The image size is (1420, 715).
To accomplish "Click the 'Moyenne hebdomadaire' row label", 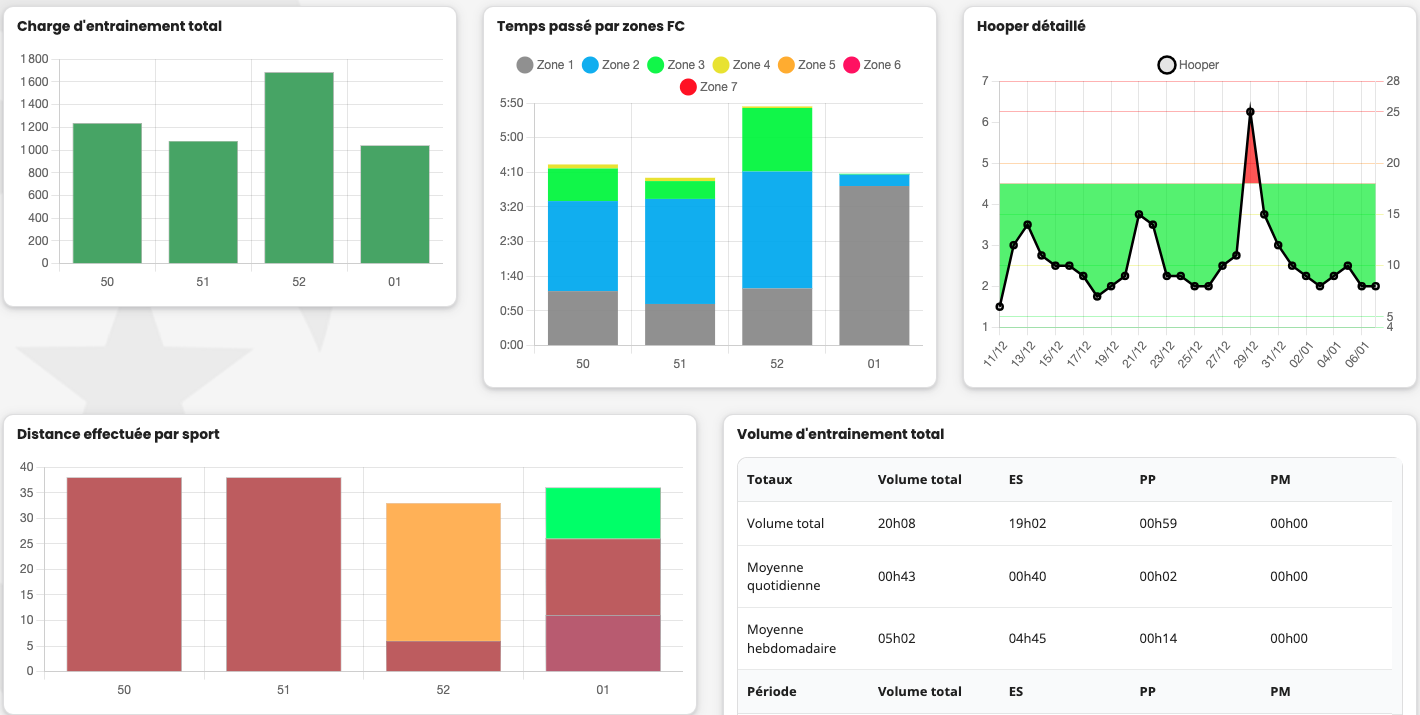I will pyautogui.click(x=791, y=639).
